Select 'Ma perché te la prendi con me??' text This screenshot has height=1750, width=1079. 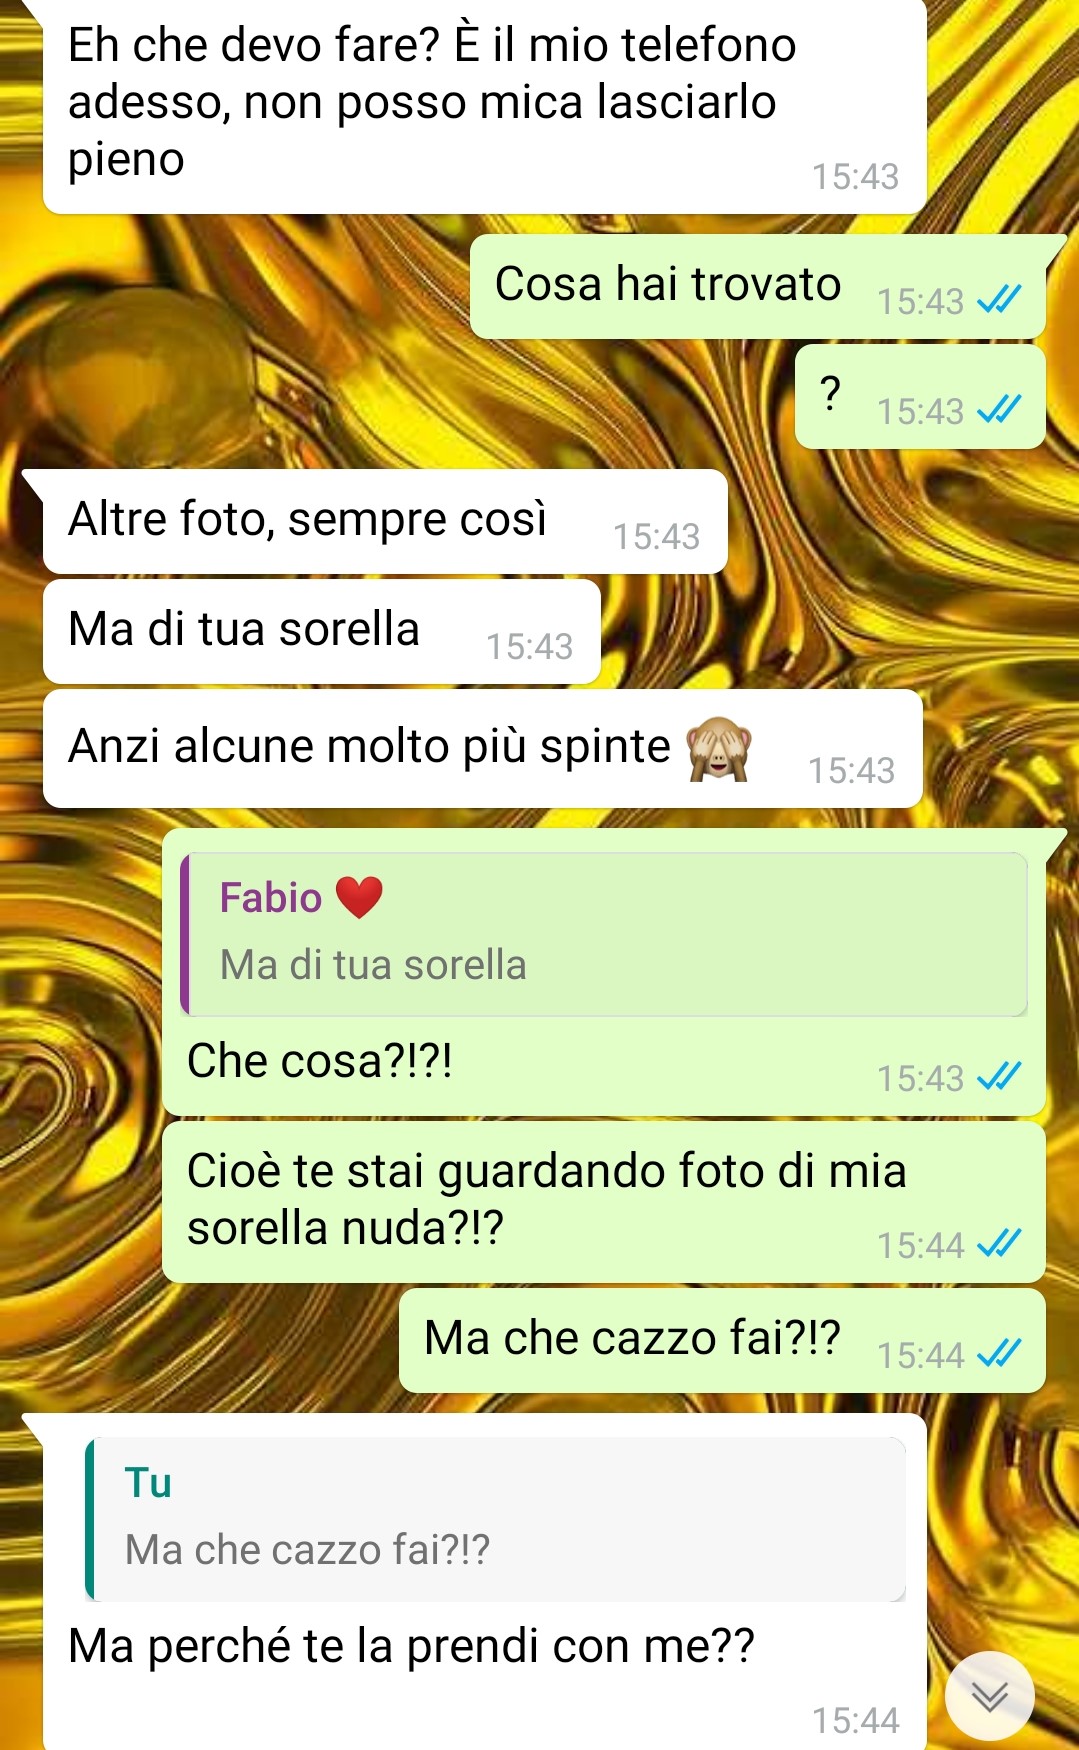pos(411,1646)
